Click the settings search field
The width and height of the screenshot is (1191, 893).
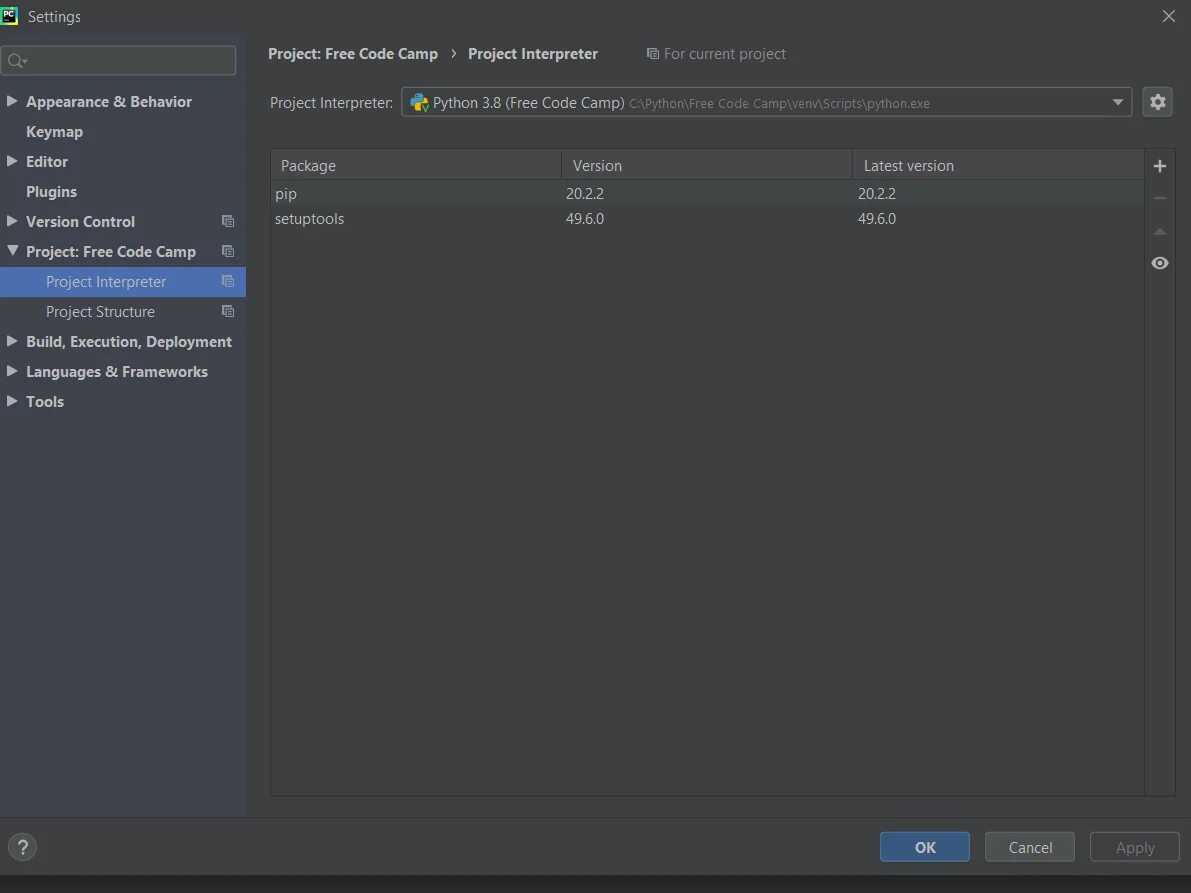coord(118,61)
